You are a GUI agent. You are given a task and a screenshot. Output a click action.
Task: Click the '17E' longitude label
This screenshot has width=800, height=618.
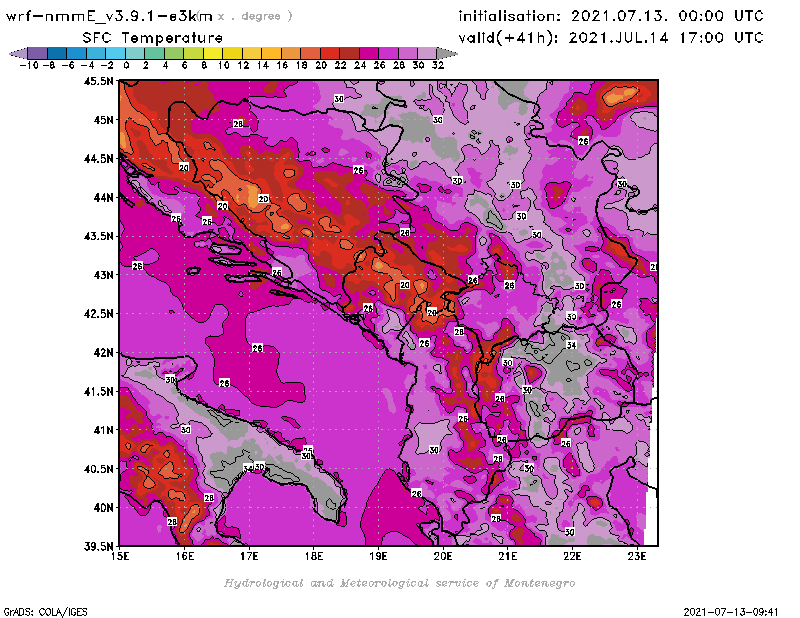click(x=249, y=556)
